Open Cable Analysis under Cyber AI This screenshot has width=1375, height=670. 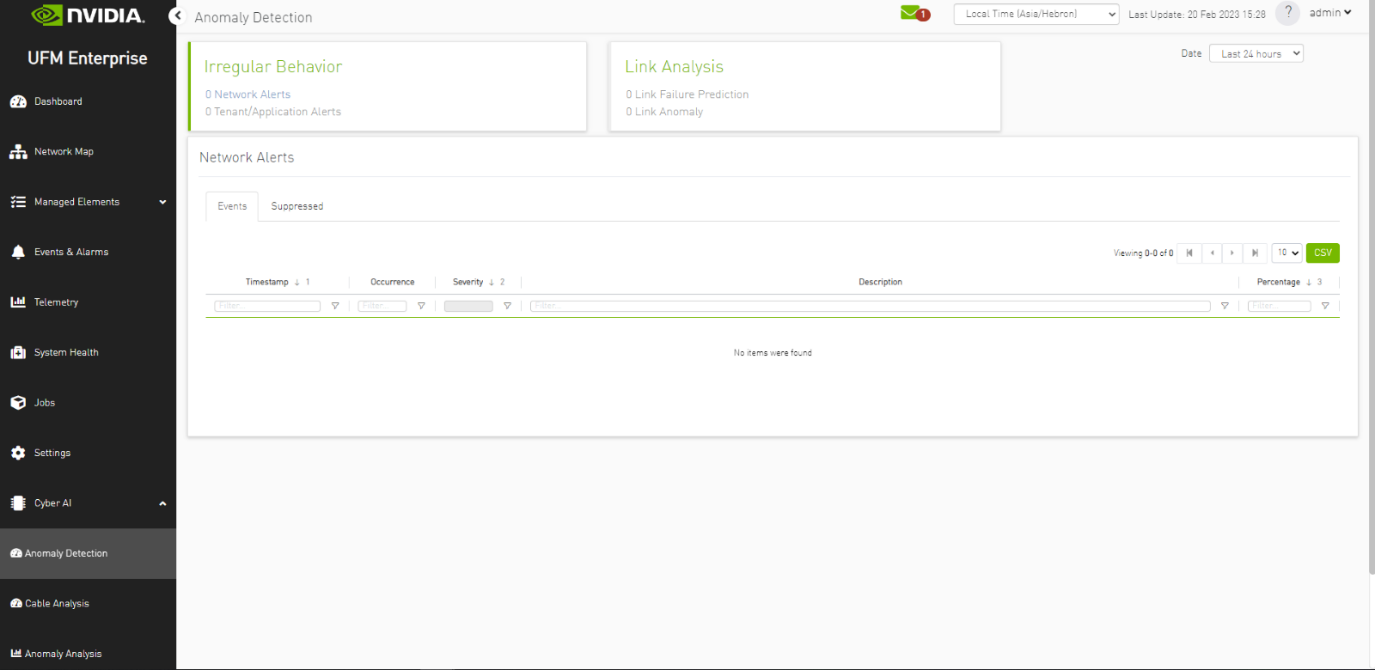coord(55,603)
